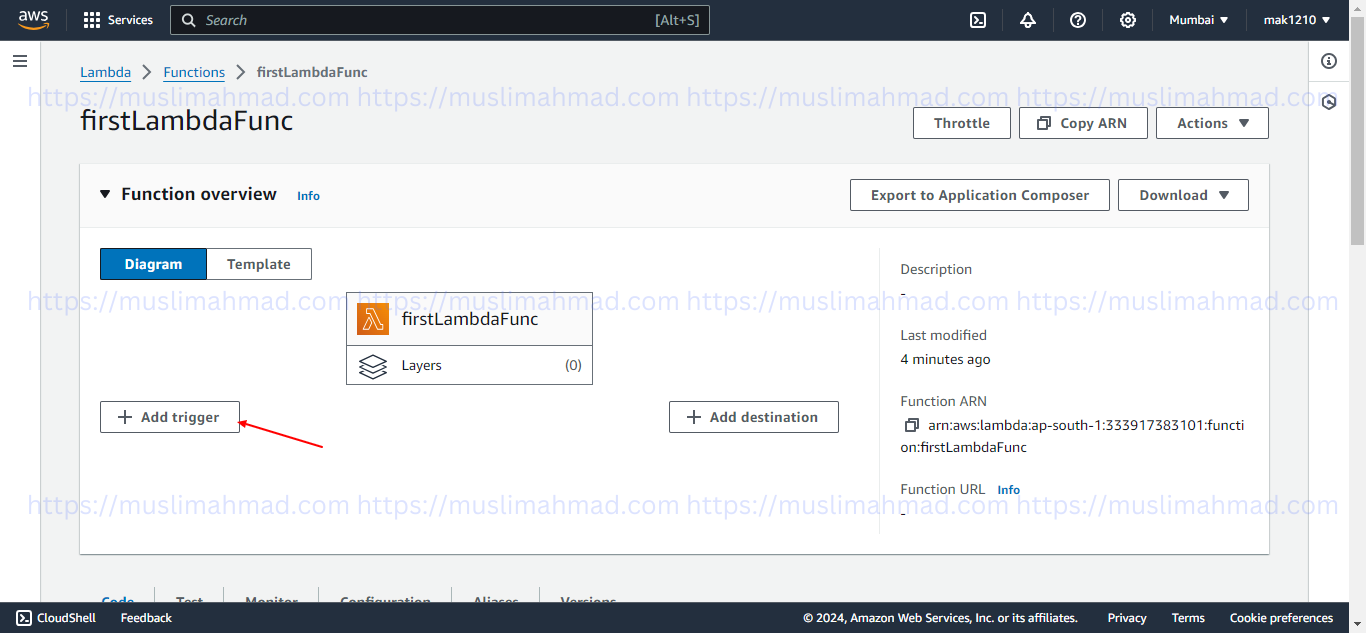Open the info panel icon on the right
This screenshot has height=633, width=1366.
click(1329, 62)
